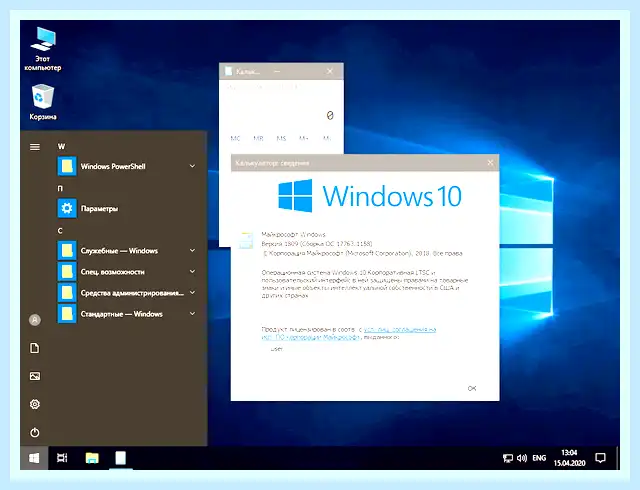The width and height of the screenshot is (640, 490).
Task: Open the license terms link in about dialog
Action: 349,333
